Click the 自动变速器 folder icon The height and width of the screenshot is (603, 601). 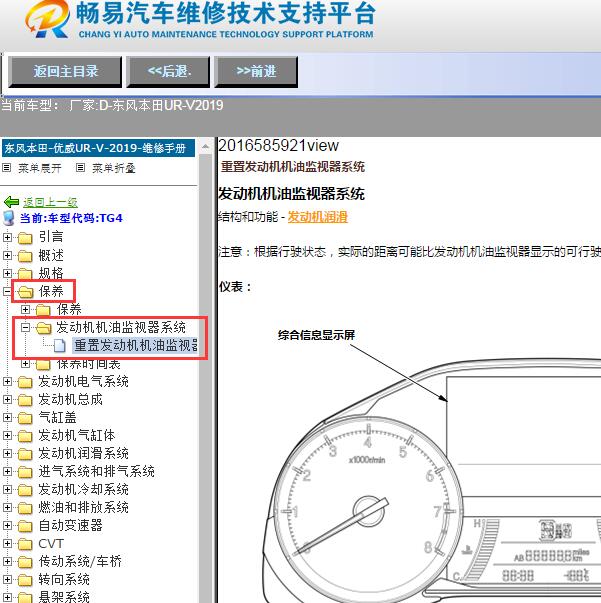(25, 526)
